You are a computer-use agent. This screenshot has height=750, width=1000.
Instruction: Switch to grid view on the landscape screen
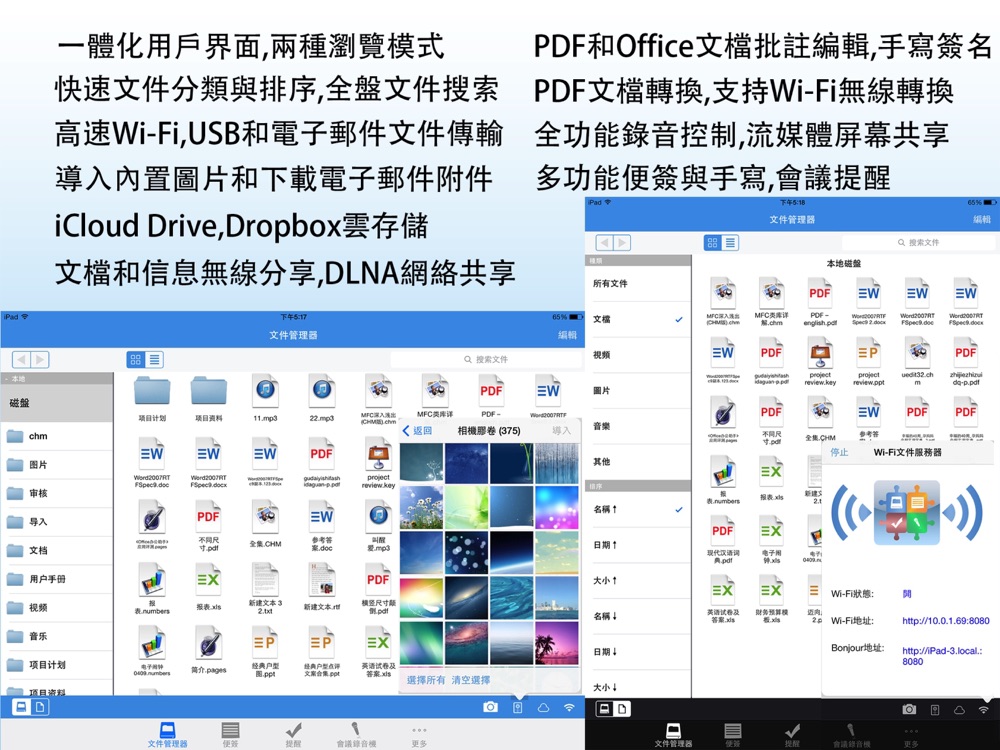pos(136,360)
